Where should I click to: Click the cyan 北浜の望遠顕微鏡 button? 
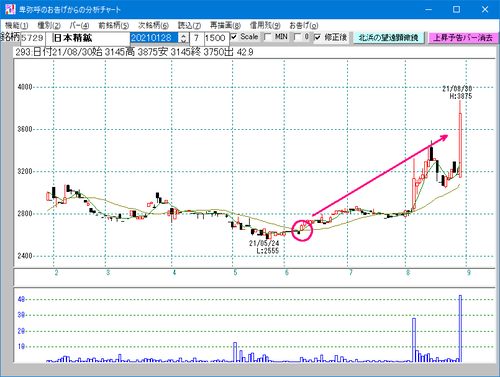388,38
